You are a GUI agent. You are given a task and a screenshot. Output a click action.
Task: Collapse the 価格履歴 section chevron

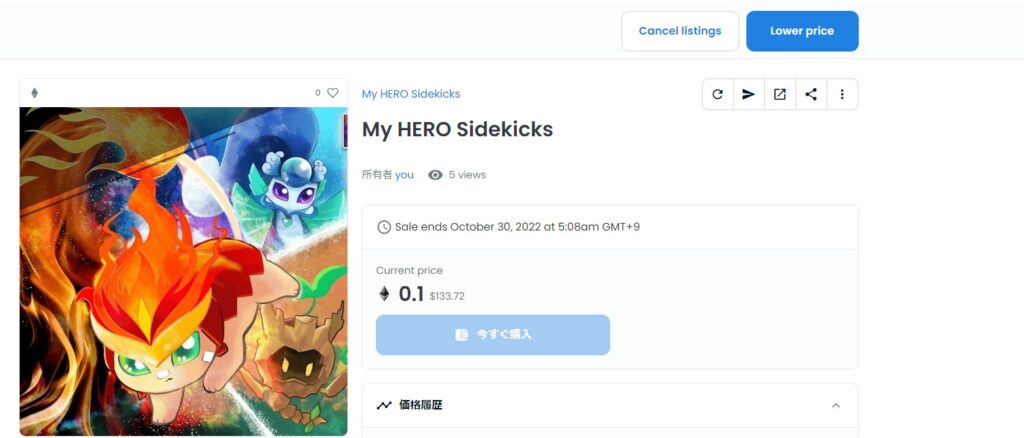point(836,405)
